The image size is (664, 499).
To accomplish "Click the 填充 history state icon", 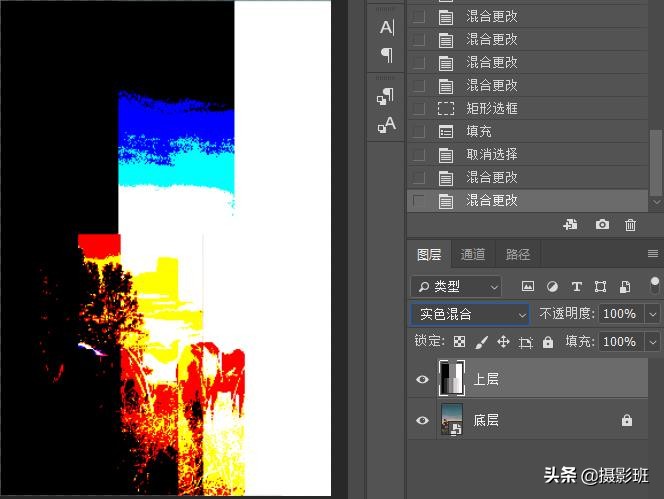I will point(445,132).
